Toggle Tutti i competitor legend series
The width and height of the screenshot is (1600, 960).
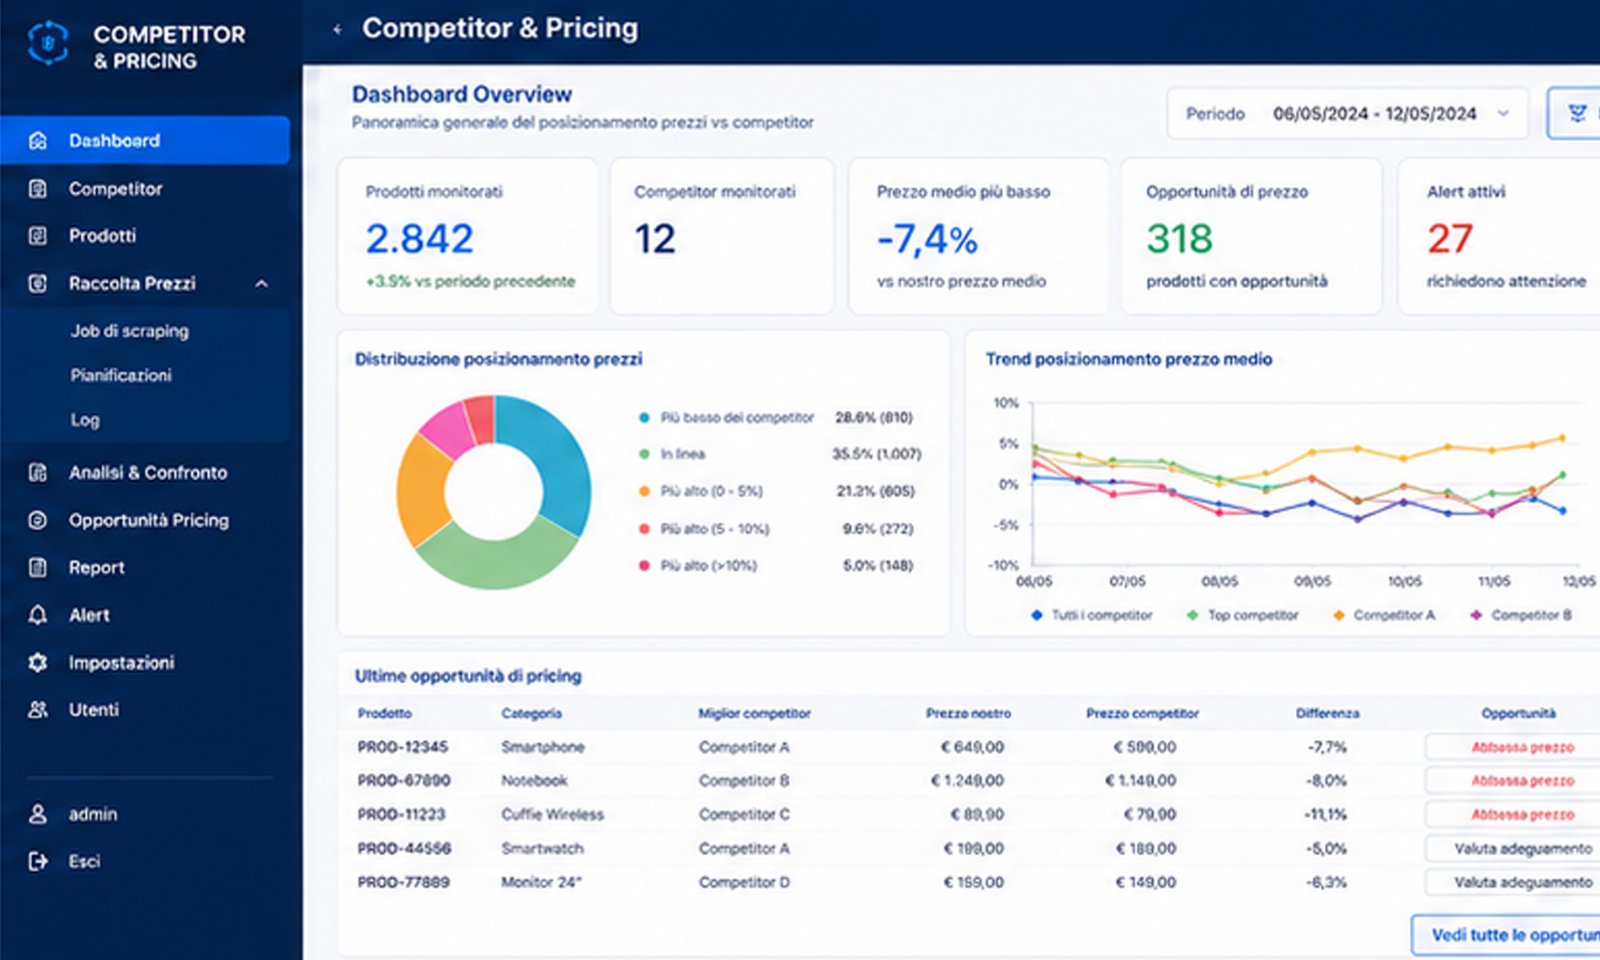point(1092,615)
